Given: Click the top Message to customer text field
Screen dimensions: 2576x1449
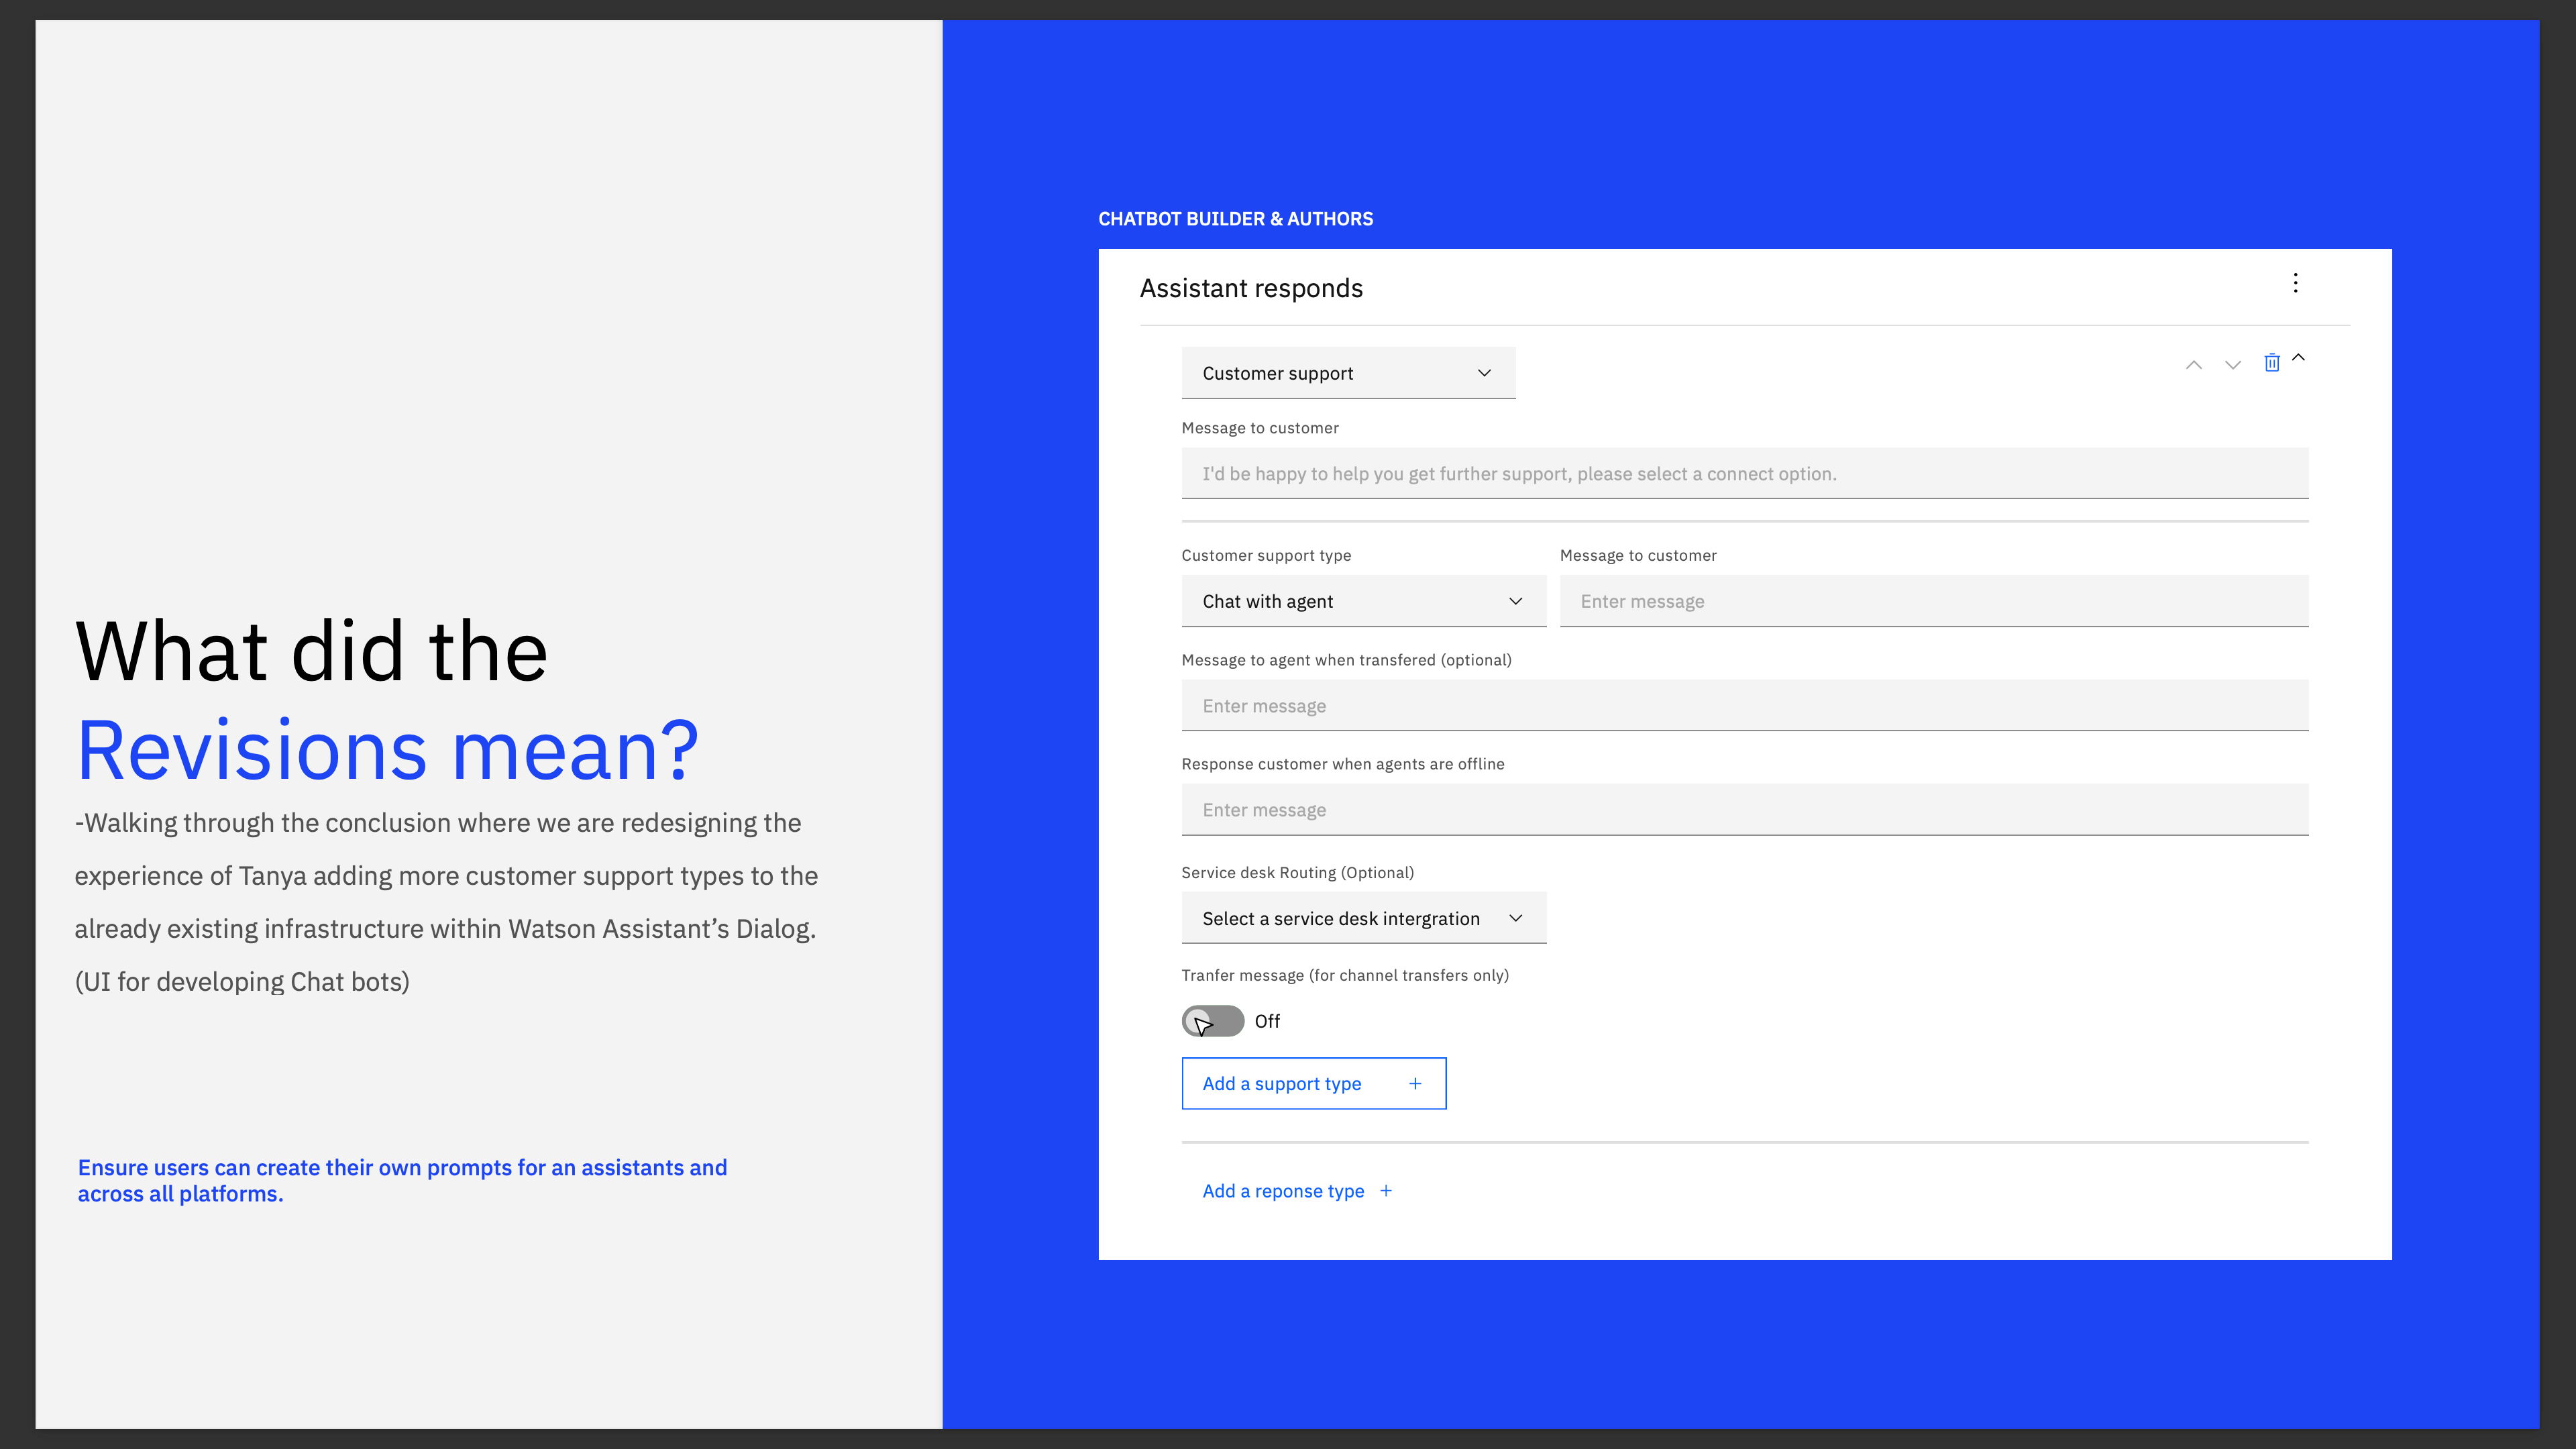Looking at the screenshot, I should pyautogui.click(x=1745, y=474).
